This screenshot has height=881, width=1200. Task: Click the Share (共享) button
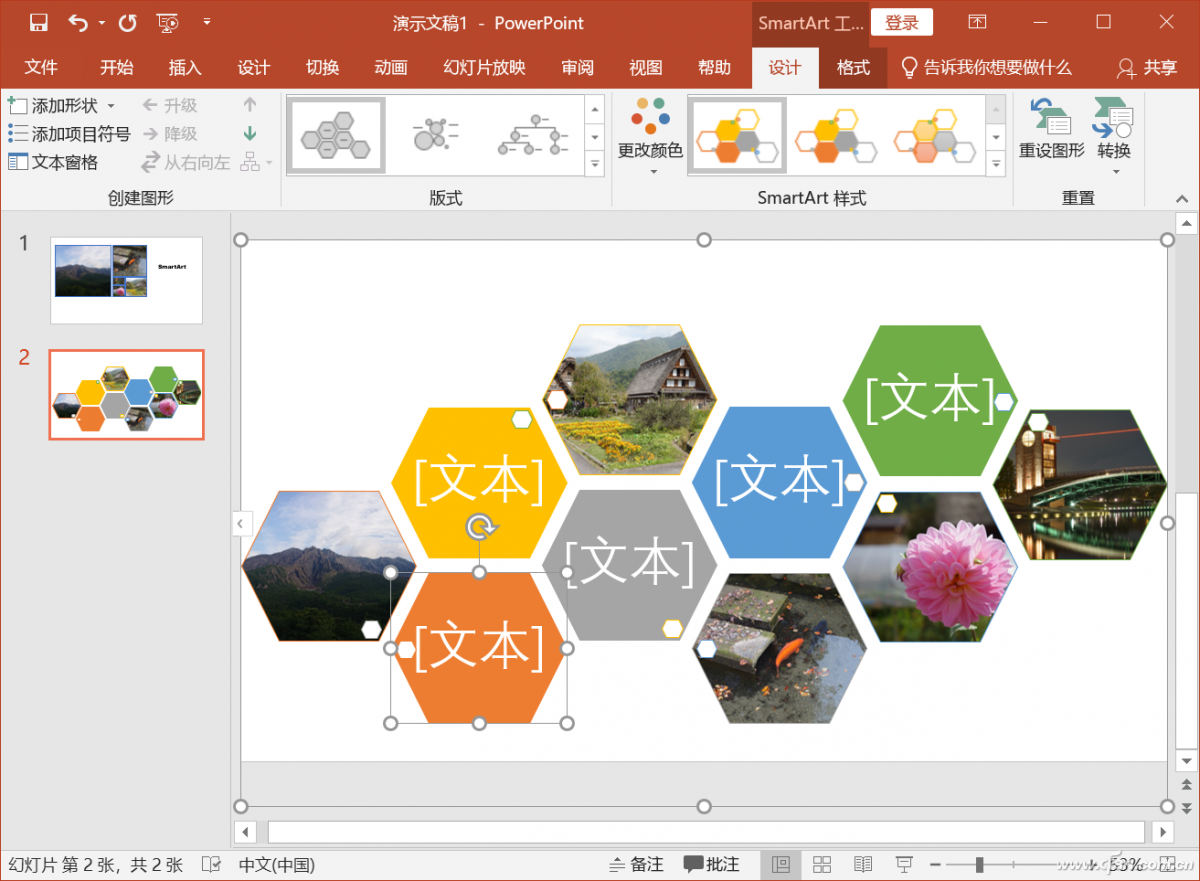click(x=1147, y=67)
